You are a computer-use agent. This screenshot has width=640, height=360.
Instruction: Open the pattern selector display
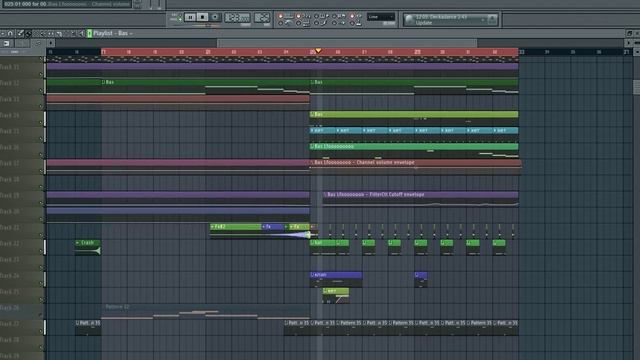click(262, 17)
